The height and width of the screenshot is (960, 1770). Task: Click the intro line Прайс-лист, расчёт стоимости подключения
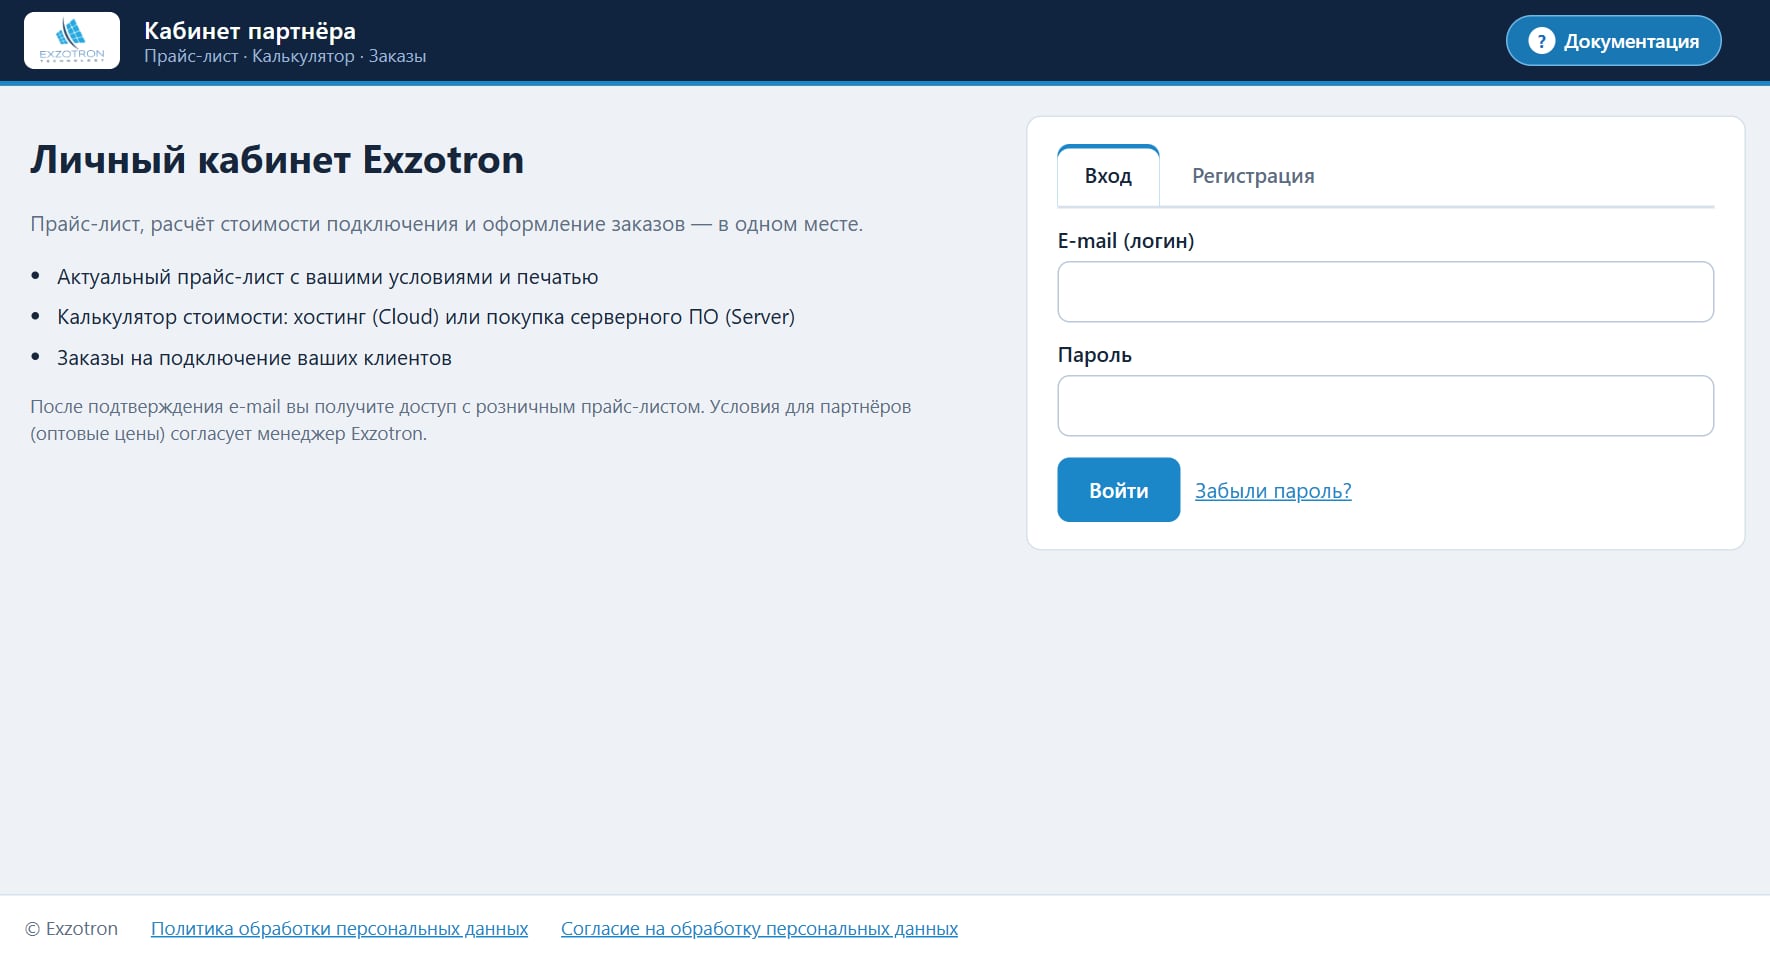[x=446, y=224]
